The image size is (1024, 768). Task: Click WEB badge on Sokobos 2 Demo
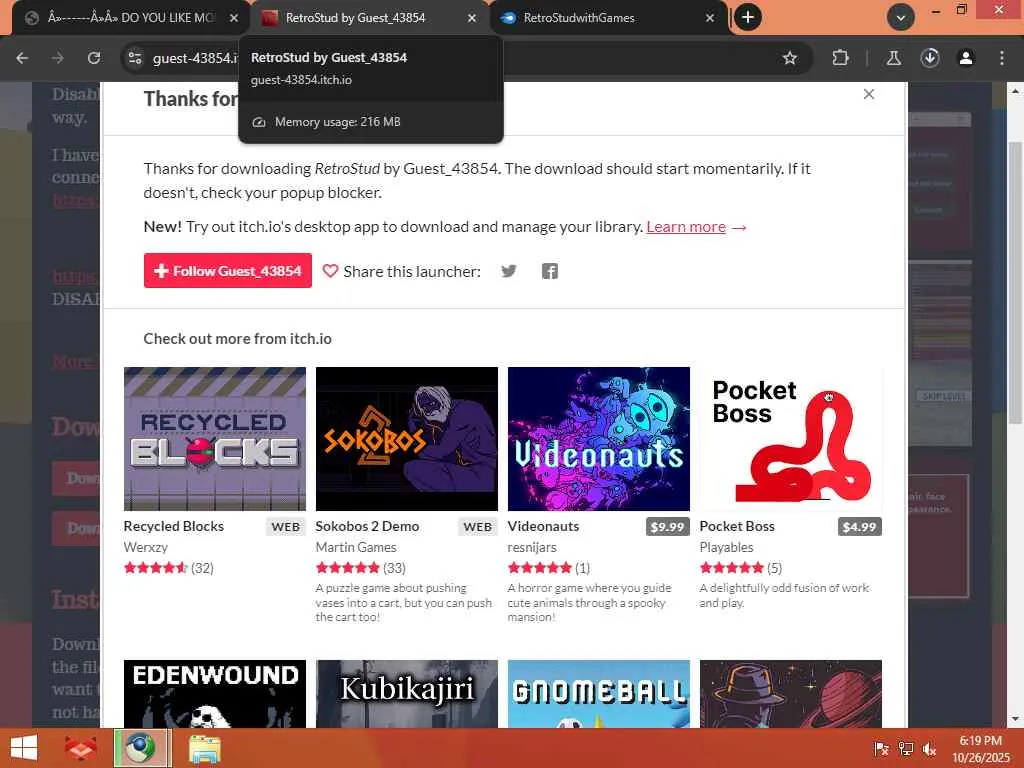click(x=477, y=527)
